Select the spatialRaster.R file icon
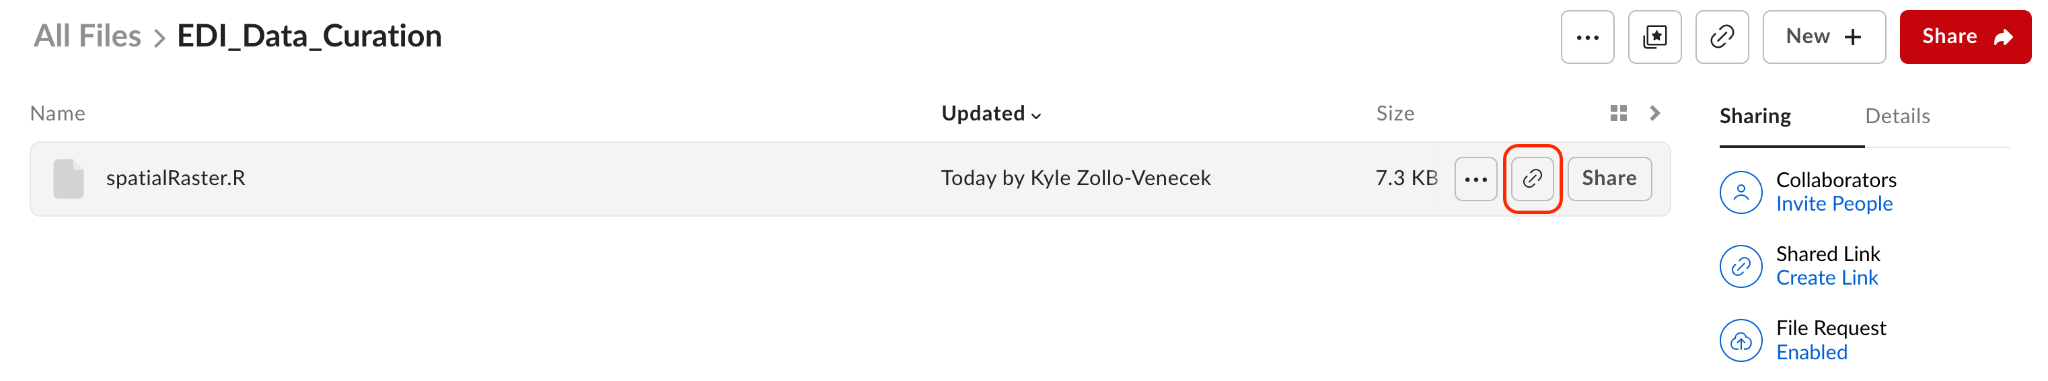This screenshot has width=2048, height=381. [68, 179]
